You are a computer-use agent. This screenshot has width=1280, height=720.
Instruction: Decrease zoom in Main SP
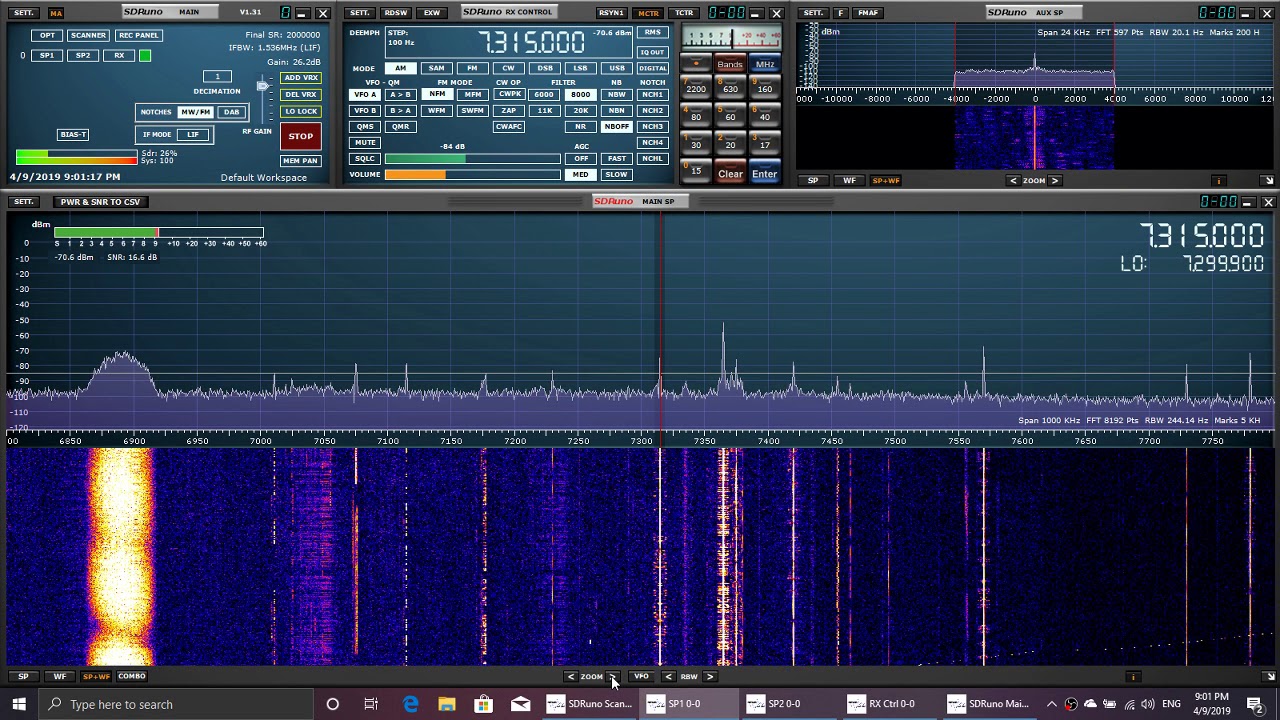(x=571, y=677)
